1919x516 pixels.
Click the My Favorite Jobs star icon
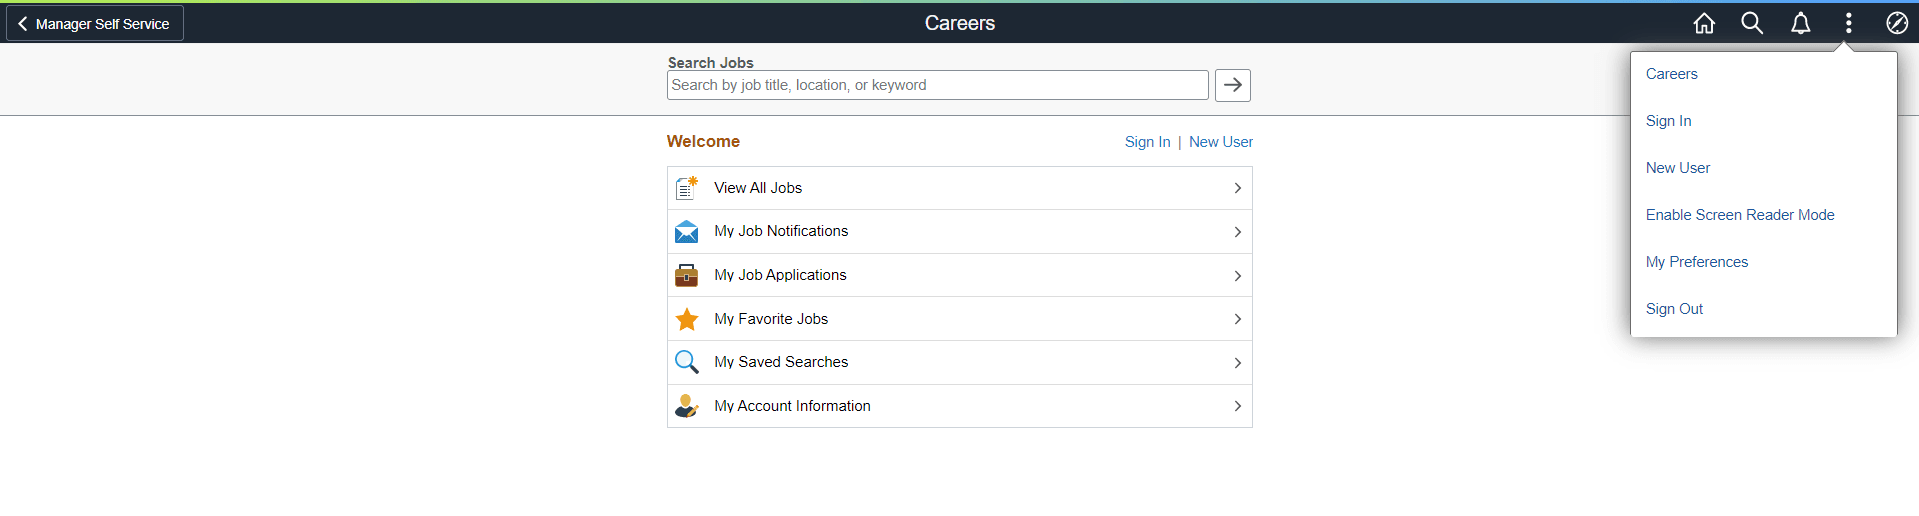pos(686,319)
